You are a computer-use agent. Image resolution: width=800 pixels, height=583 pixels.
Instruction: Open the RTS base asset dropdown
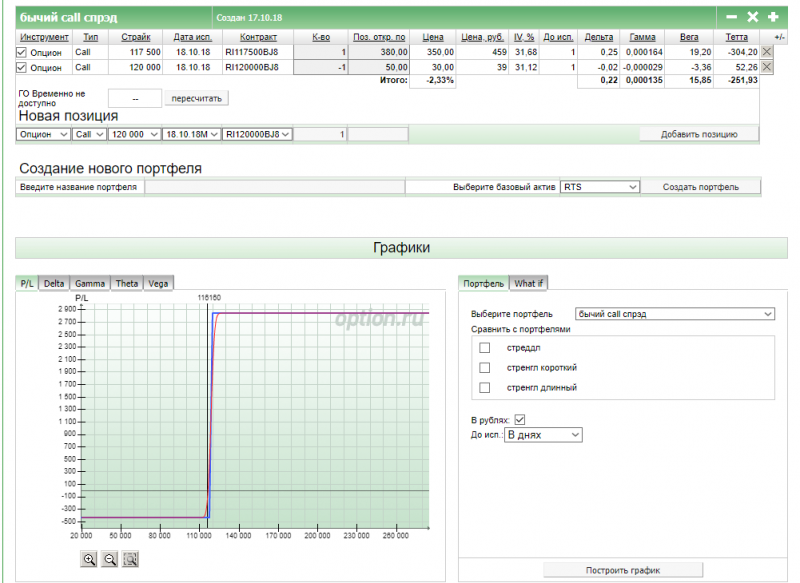pyautogui.click(x=599, y=187)
